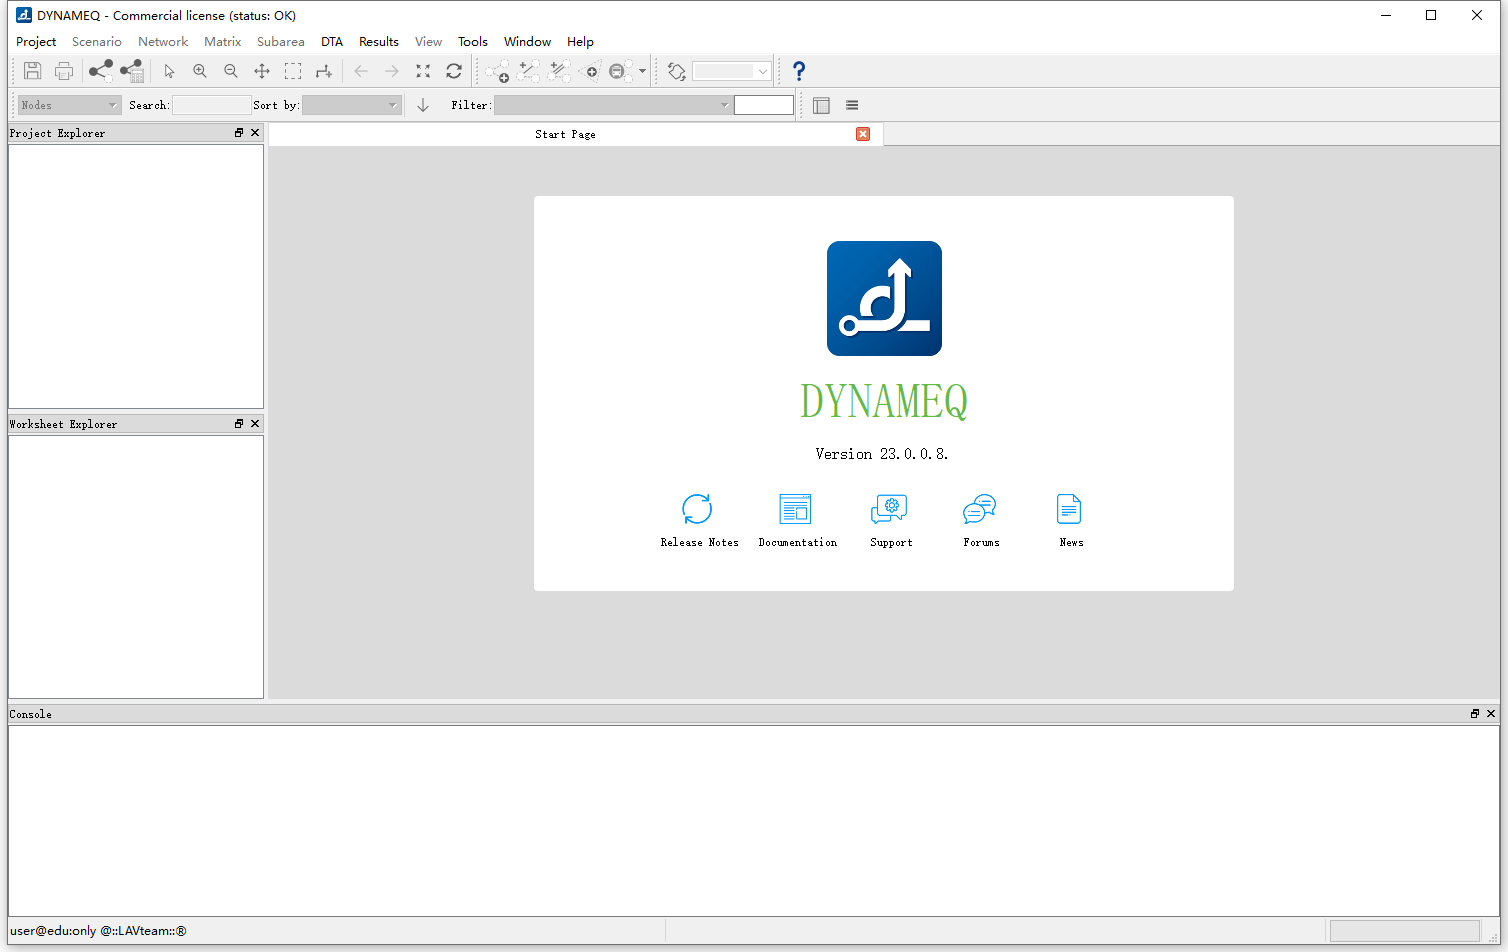Image resolution: width=1508 pixels, height=952 pixels.
Task: Click the add link with nodes icon
Action: [529, 71]
